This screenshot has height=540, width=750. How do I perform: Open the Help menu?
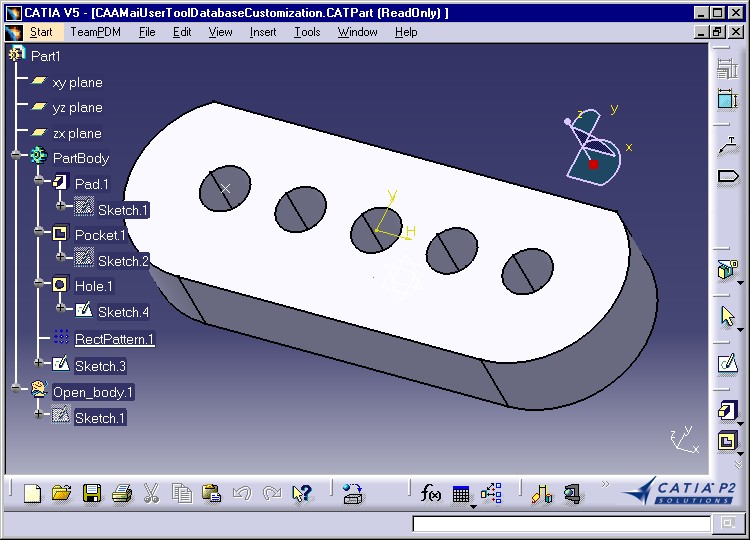(406, 32)
